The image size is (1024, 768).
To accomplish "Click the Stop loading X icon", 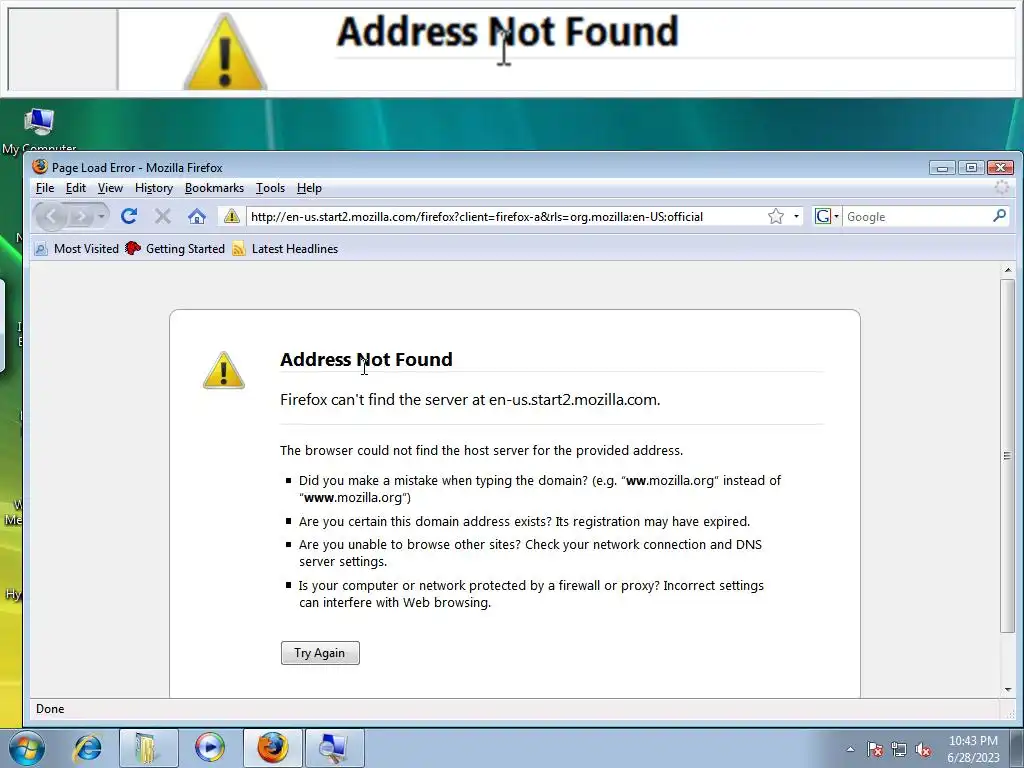I will pyautogui.click(x=163, y=216).
